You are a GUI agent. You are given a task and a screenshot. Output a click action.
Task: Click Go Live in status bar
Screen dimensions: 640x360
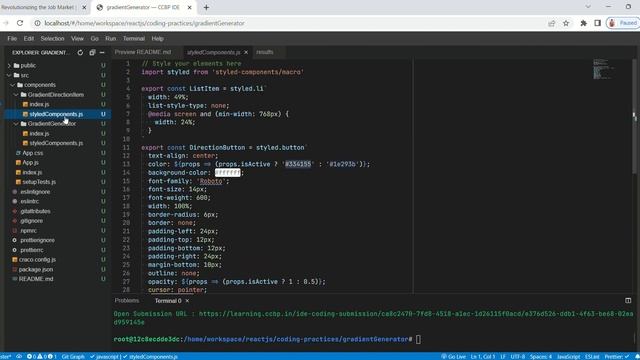(x=453, y=357)
